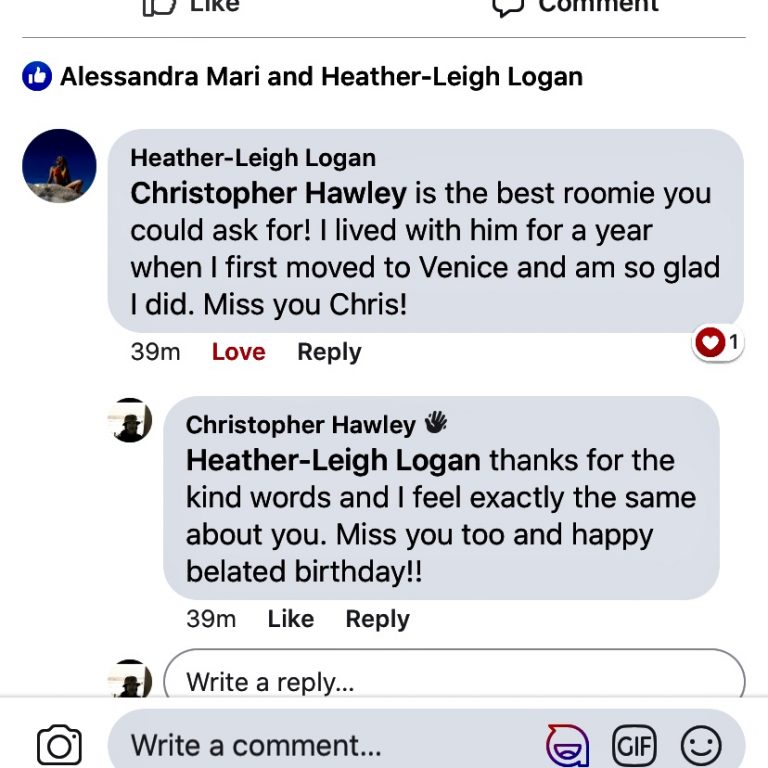Screen dimensions: 768x768
Task: Open the avatar sticker picker
Action: pyautogui.click(x=567, y=745)
